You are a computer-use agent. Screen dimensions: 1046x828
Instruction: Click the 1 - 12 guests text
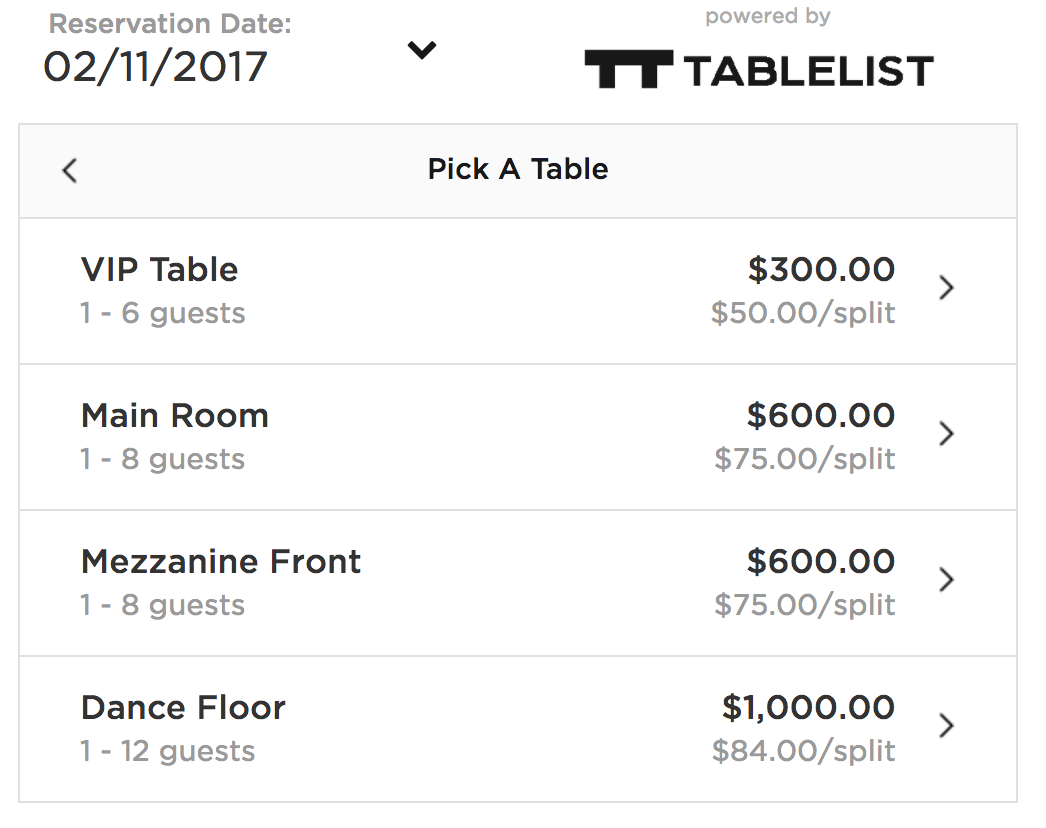[x=168, y=752]
